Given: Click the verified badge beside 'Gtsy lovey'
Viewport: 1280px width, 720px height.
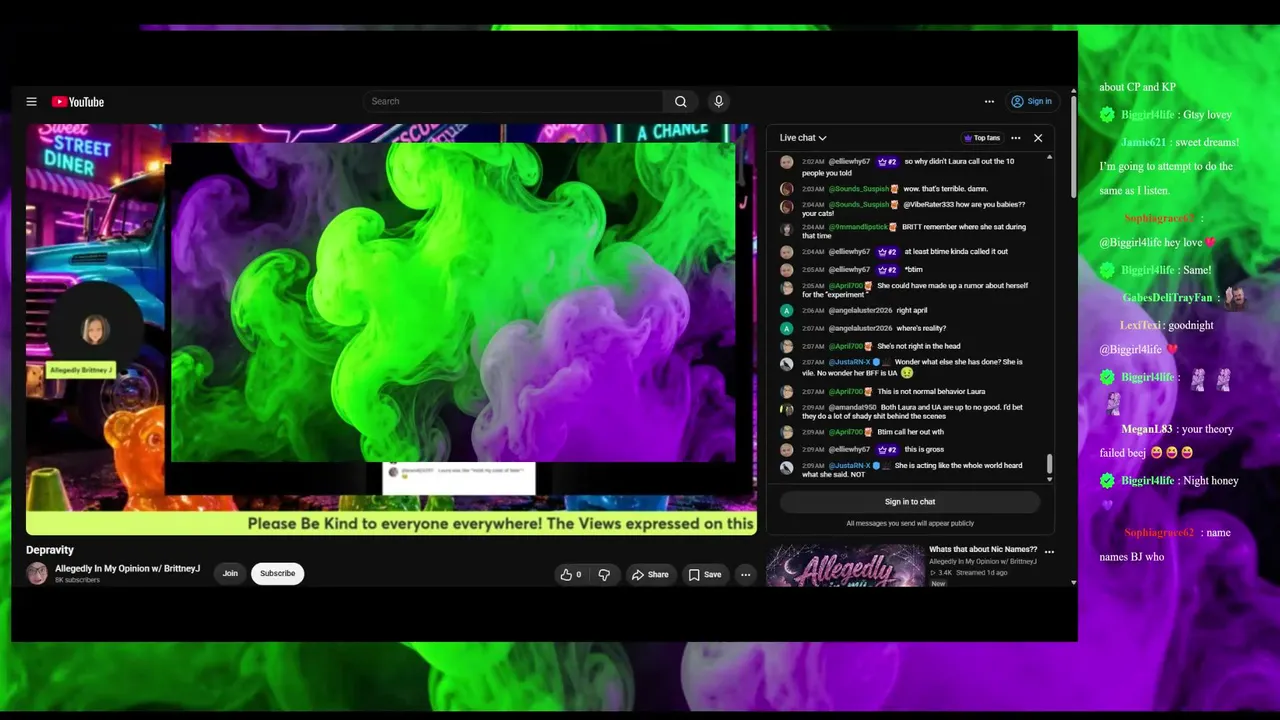Looking at the screenshot, I should (1107, 115).
